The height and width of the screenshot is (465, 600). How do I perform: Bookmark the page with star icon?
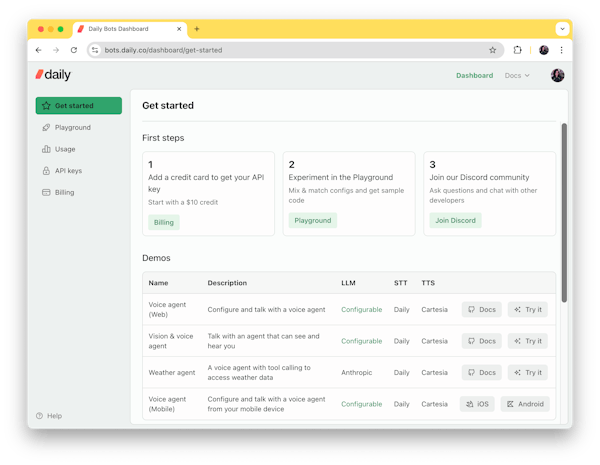492,50
